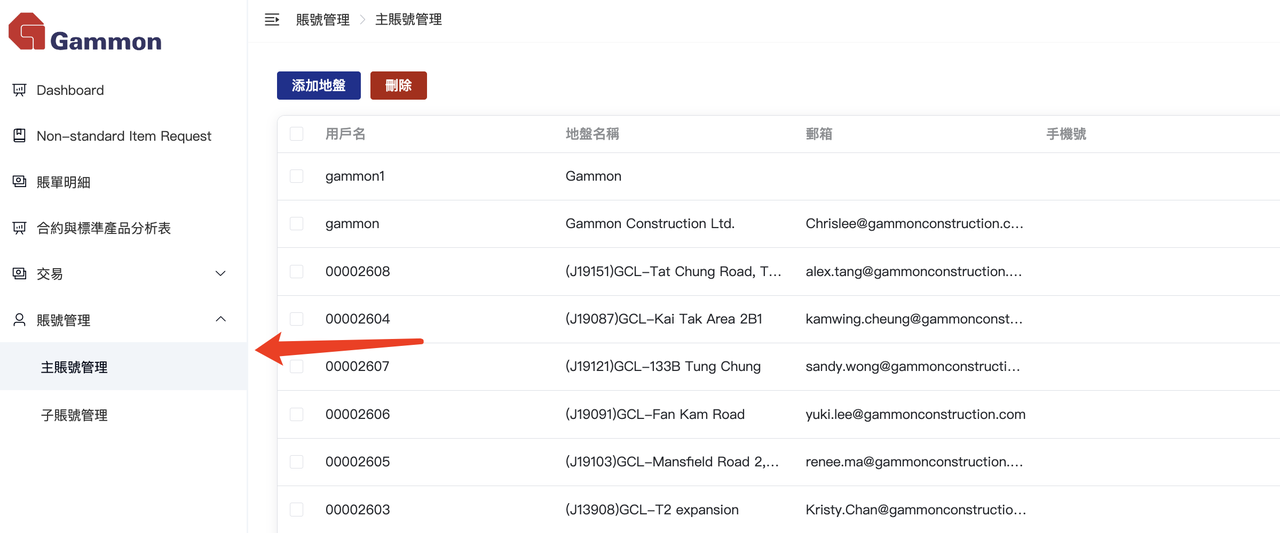The image size is (1280, 533).
Task: Click the 添加地盤 button
Action: coord(318,86)
